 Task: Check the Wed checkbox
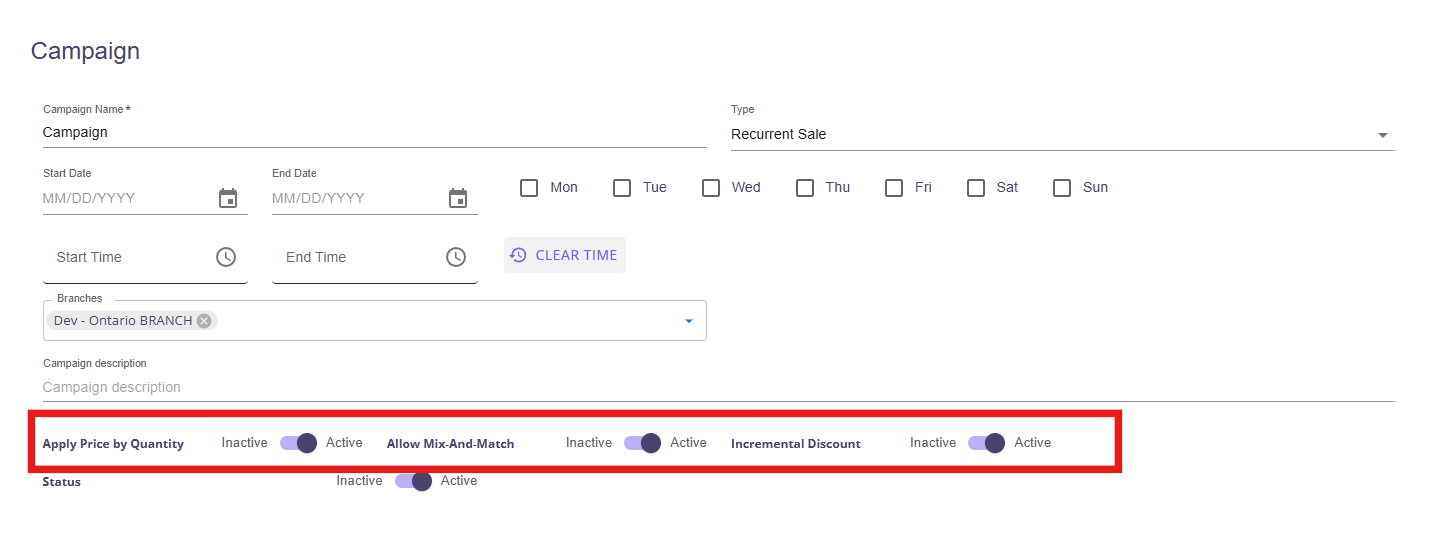[x=711, y=188]
